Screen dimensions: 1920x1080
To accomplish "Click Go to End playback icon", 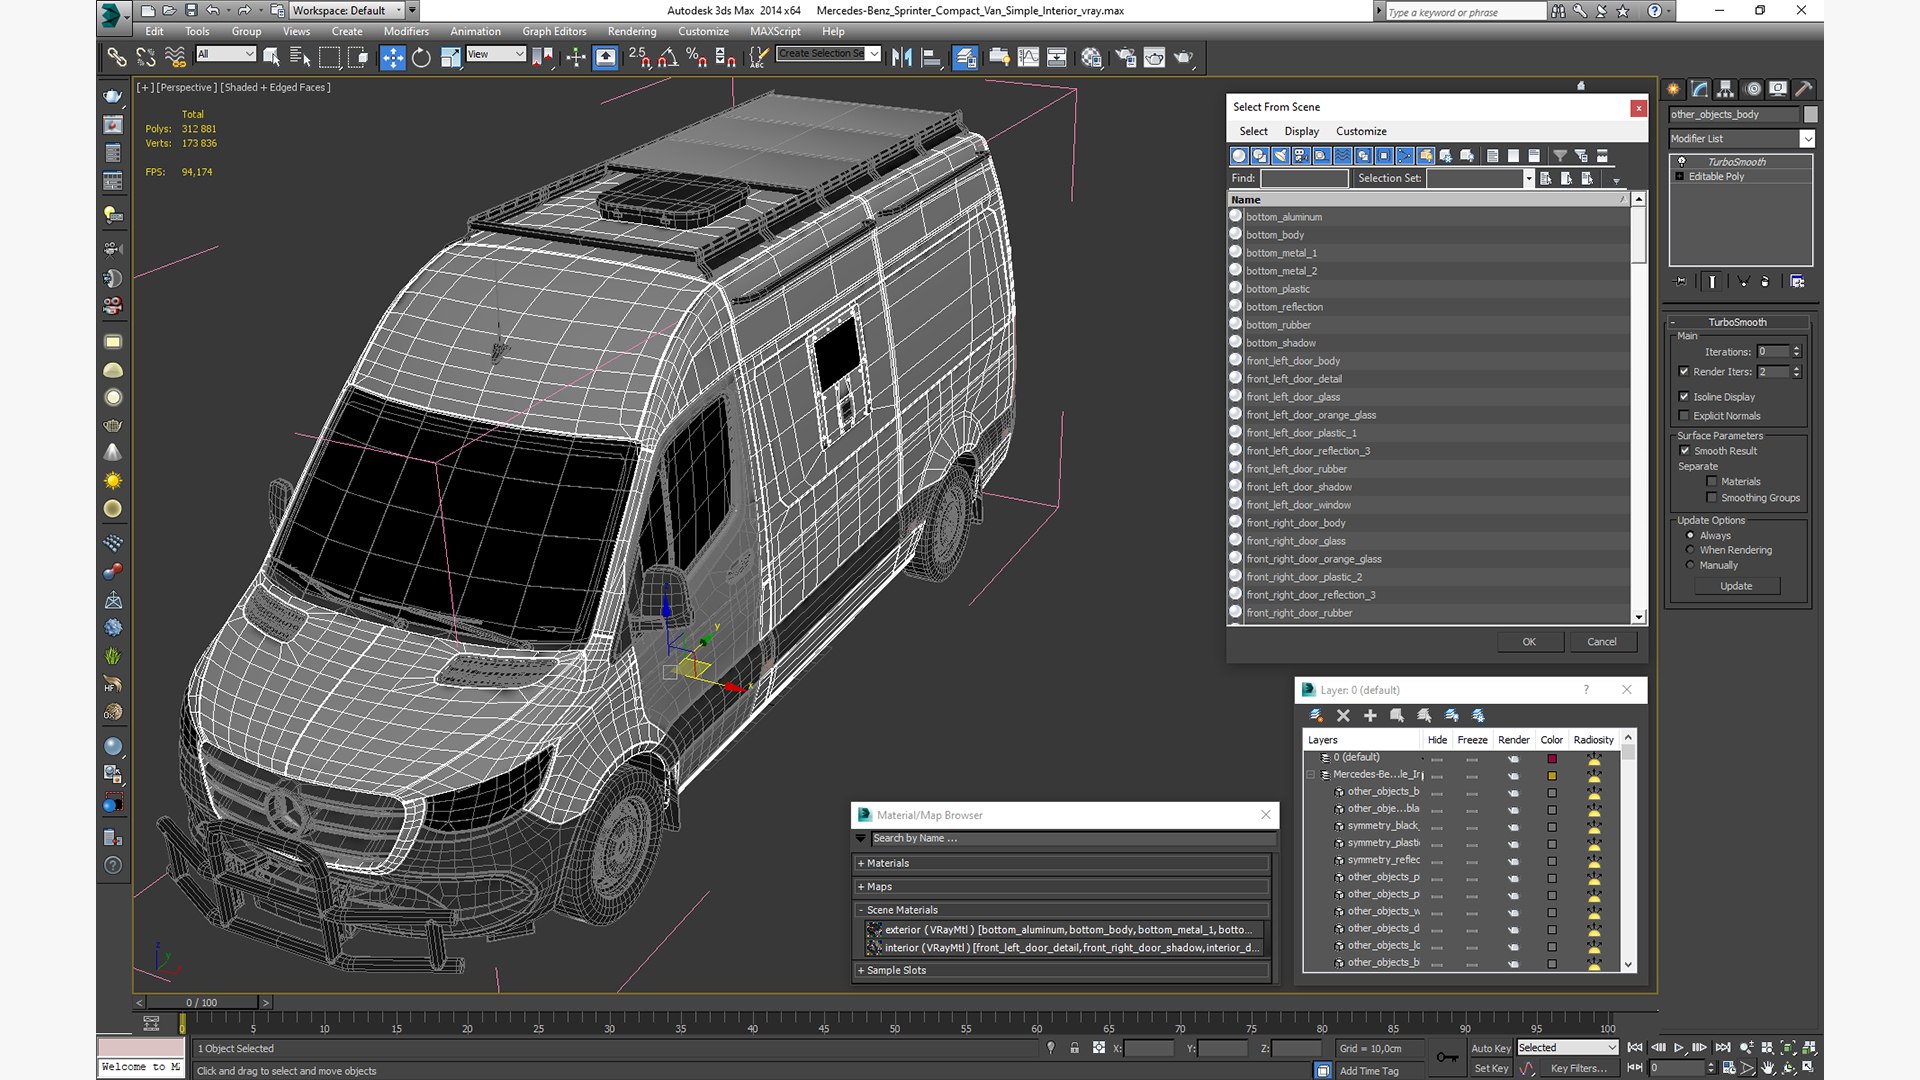I will coord(1722,1047).
